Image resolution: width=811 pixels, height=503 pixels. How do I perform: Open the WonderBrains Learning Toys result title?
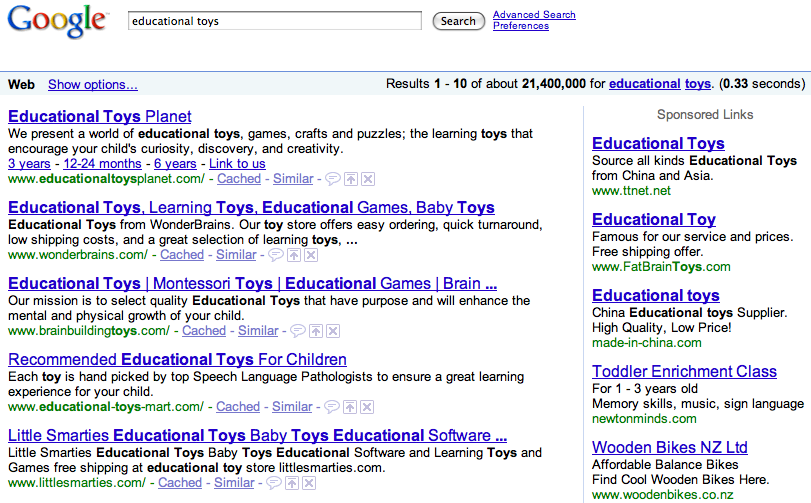[x=251, y=207]
